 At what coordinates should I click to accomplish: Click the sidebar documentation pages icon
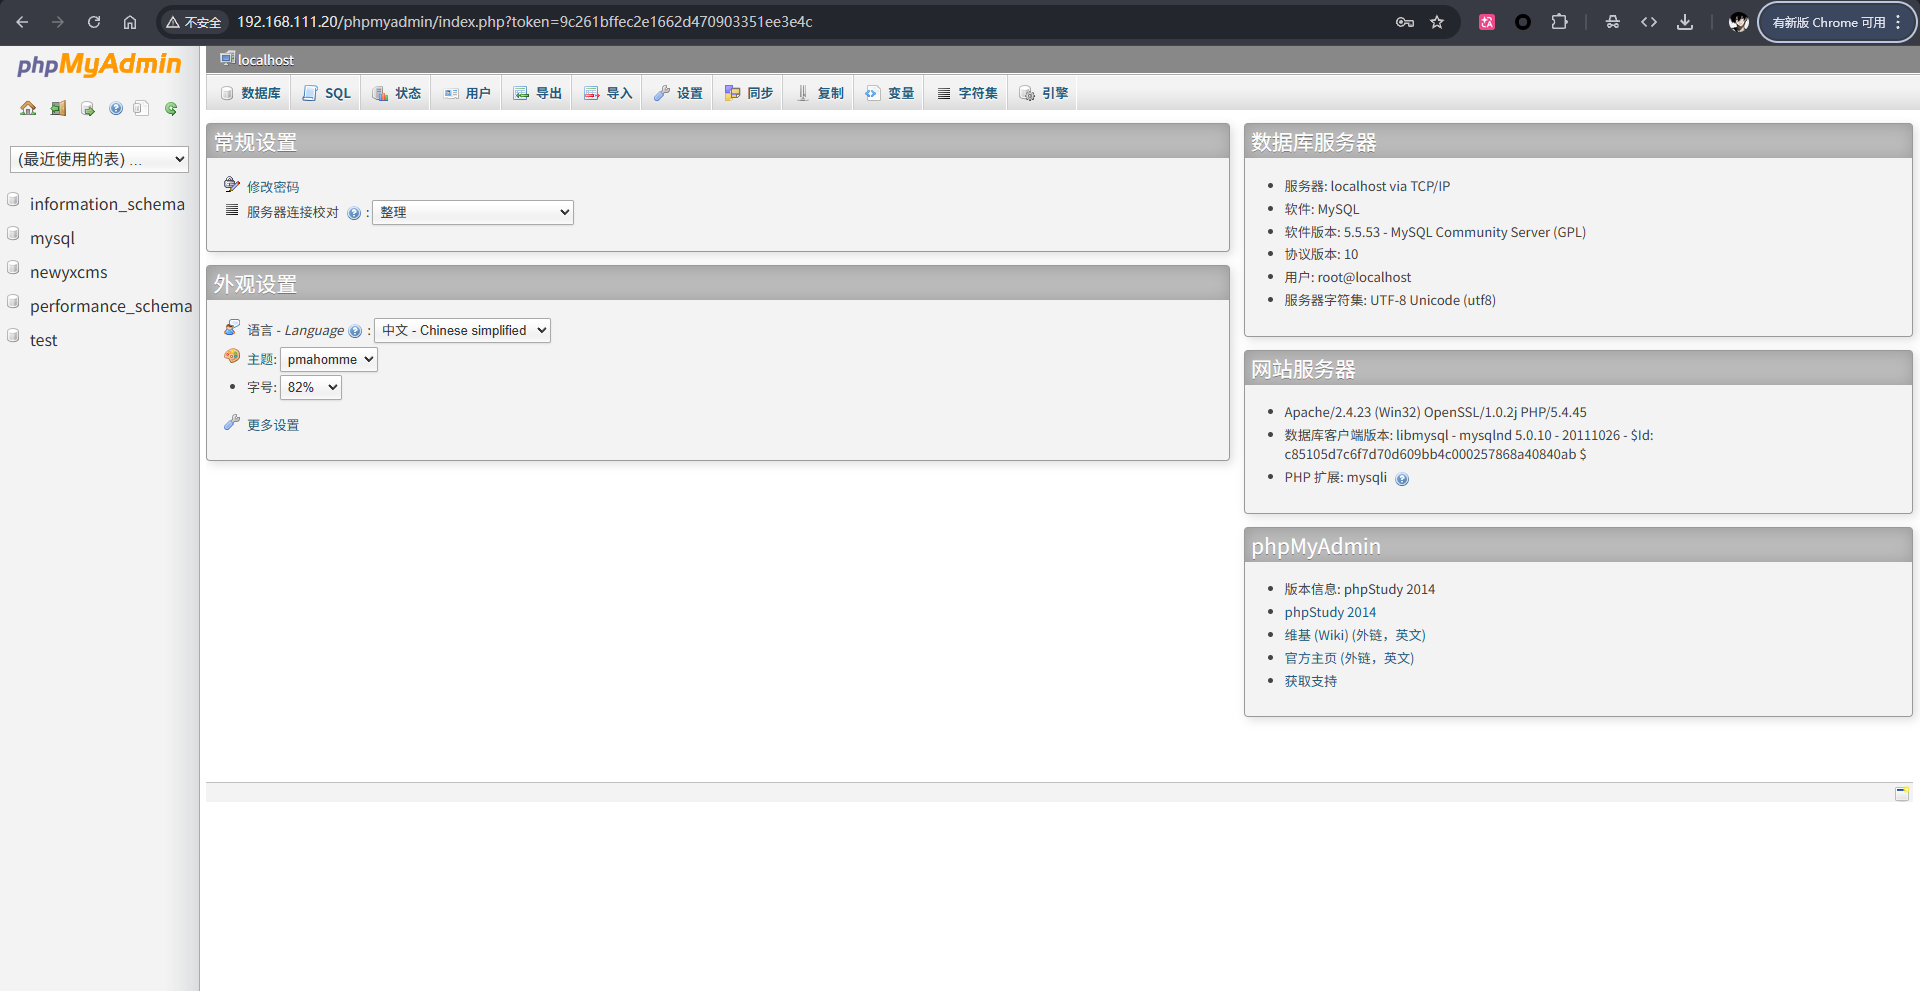click(141, 108)
